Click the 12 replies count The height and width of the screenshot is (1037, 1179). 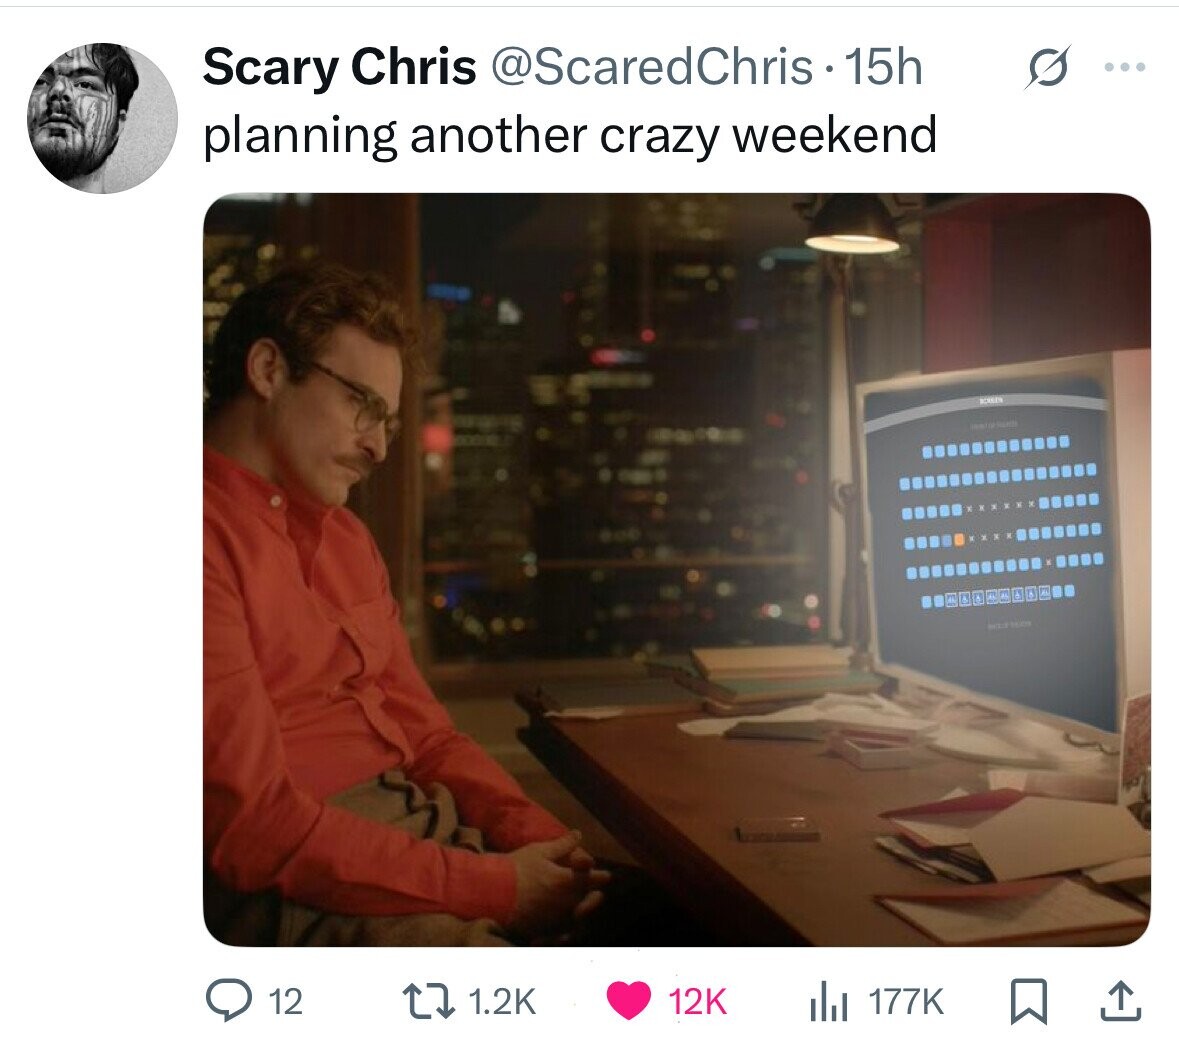pyautogui.click(x=285, y=1002)
